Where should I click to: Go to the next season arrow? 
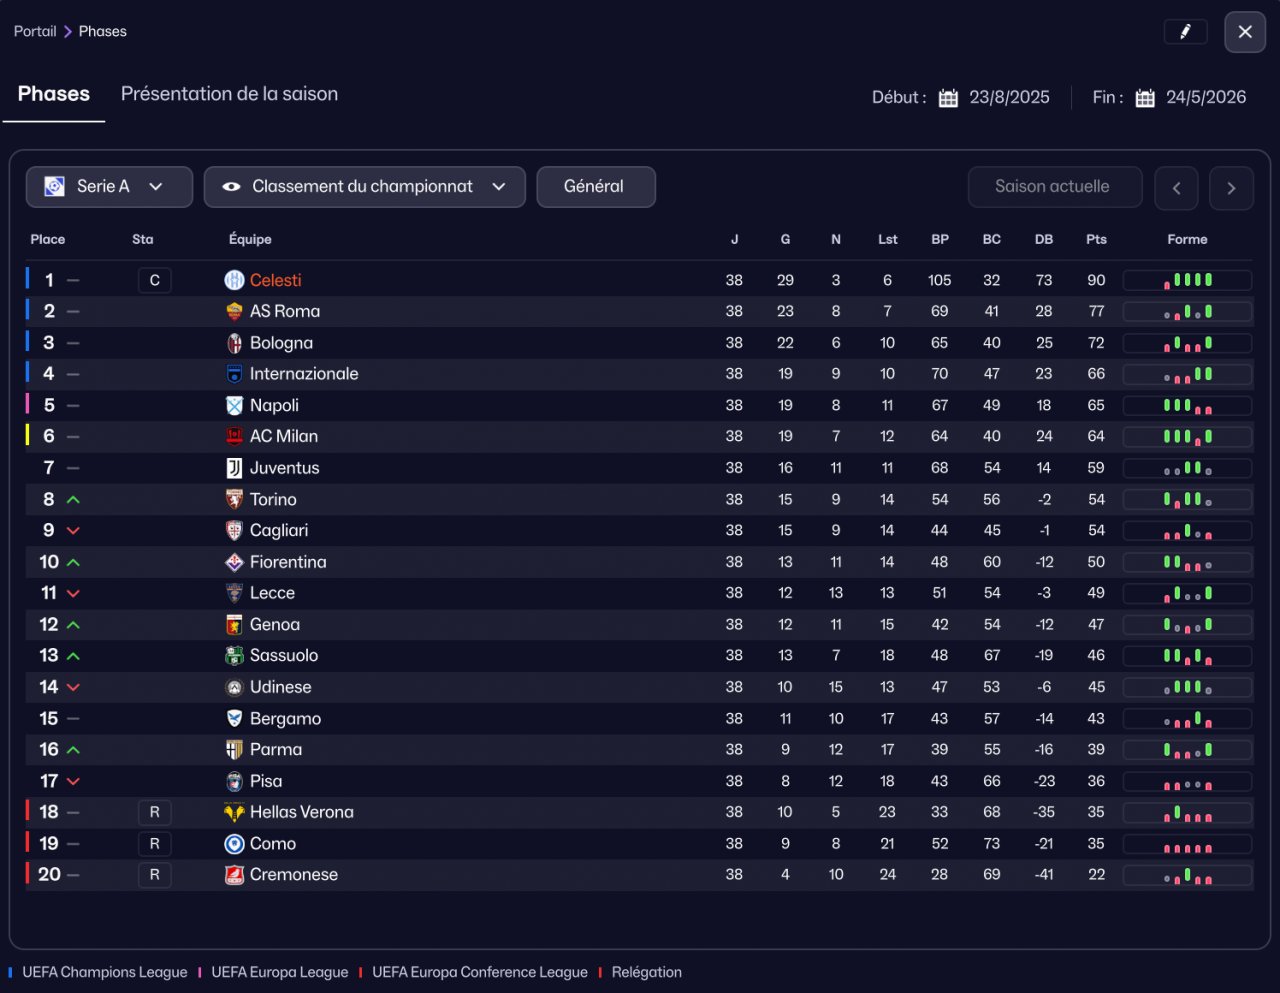click(x=1231, y=188)
